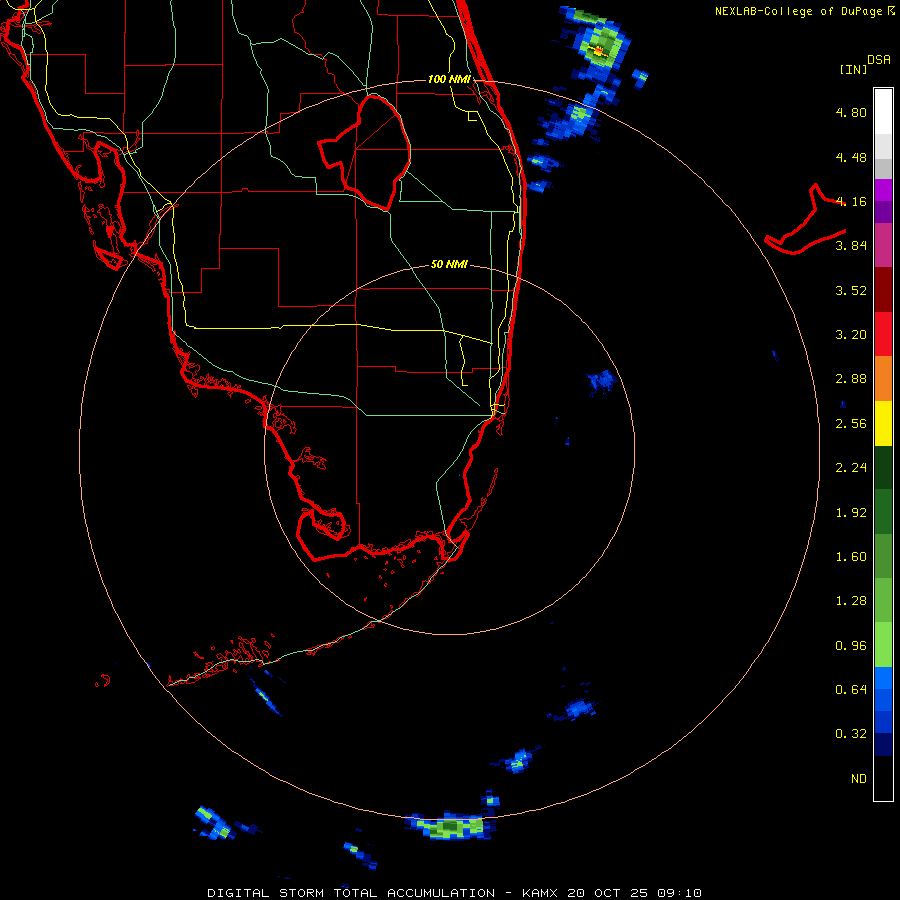Click the 0.96 legend value
The width and height of the screenshot is (900, 900).
pyautogui.click(x=851, y=646)
